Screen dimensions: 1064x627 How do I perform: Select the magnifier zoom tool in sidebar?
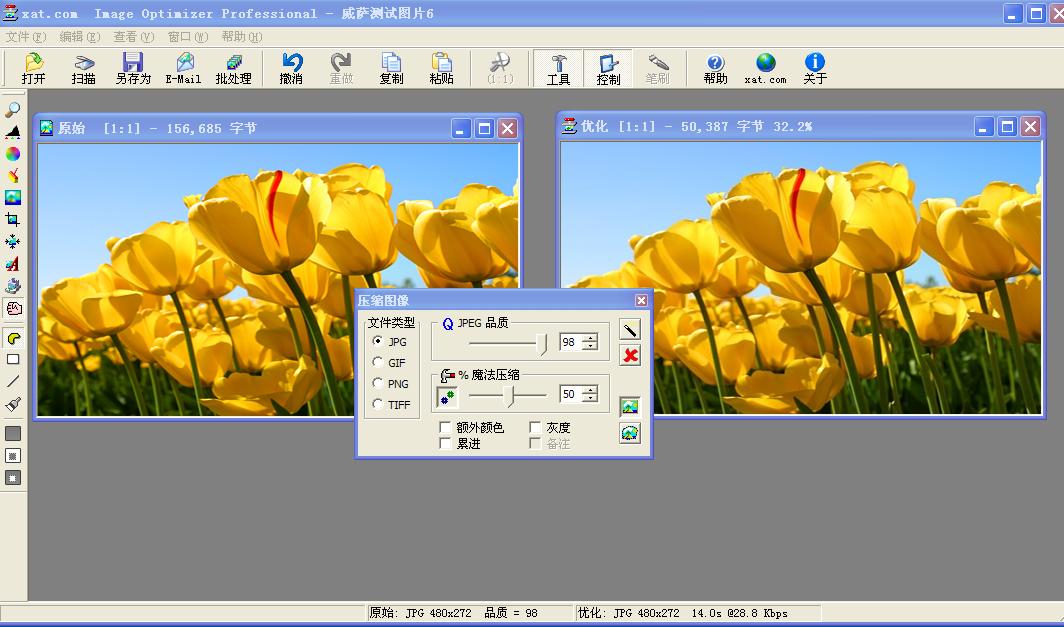[x=13, y=109]
